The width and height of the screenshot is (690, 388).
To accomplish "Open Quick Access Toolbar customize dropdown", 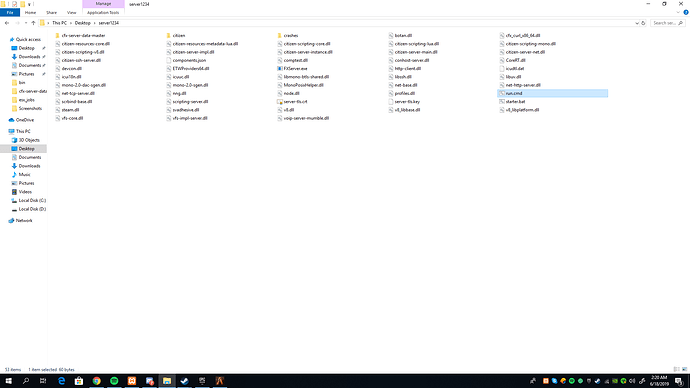I will pyautogui.click(x=29, y=4).
